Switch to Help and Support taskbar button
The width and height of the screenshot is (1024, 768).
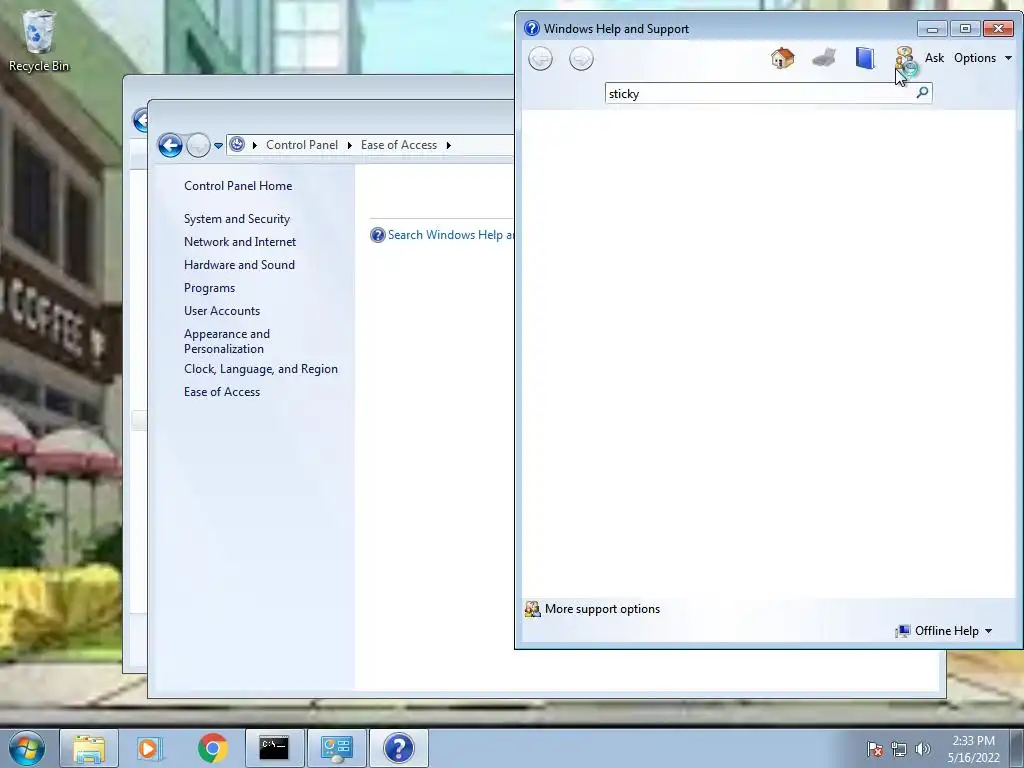(398, 748)
